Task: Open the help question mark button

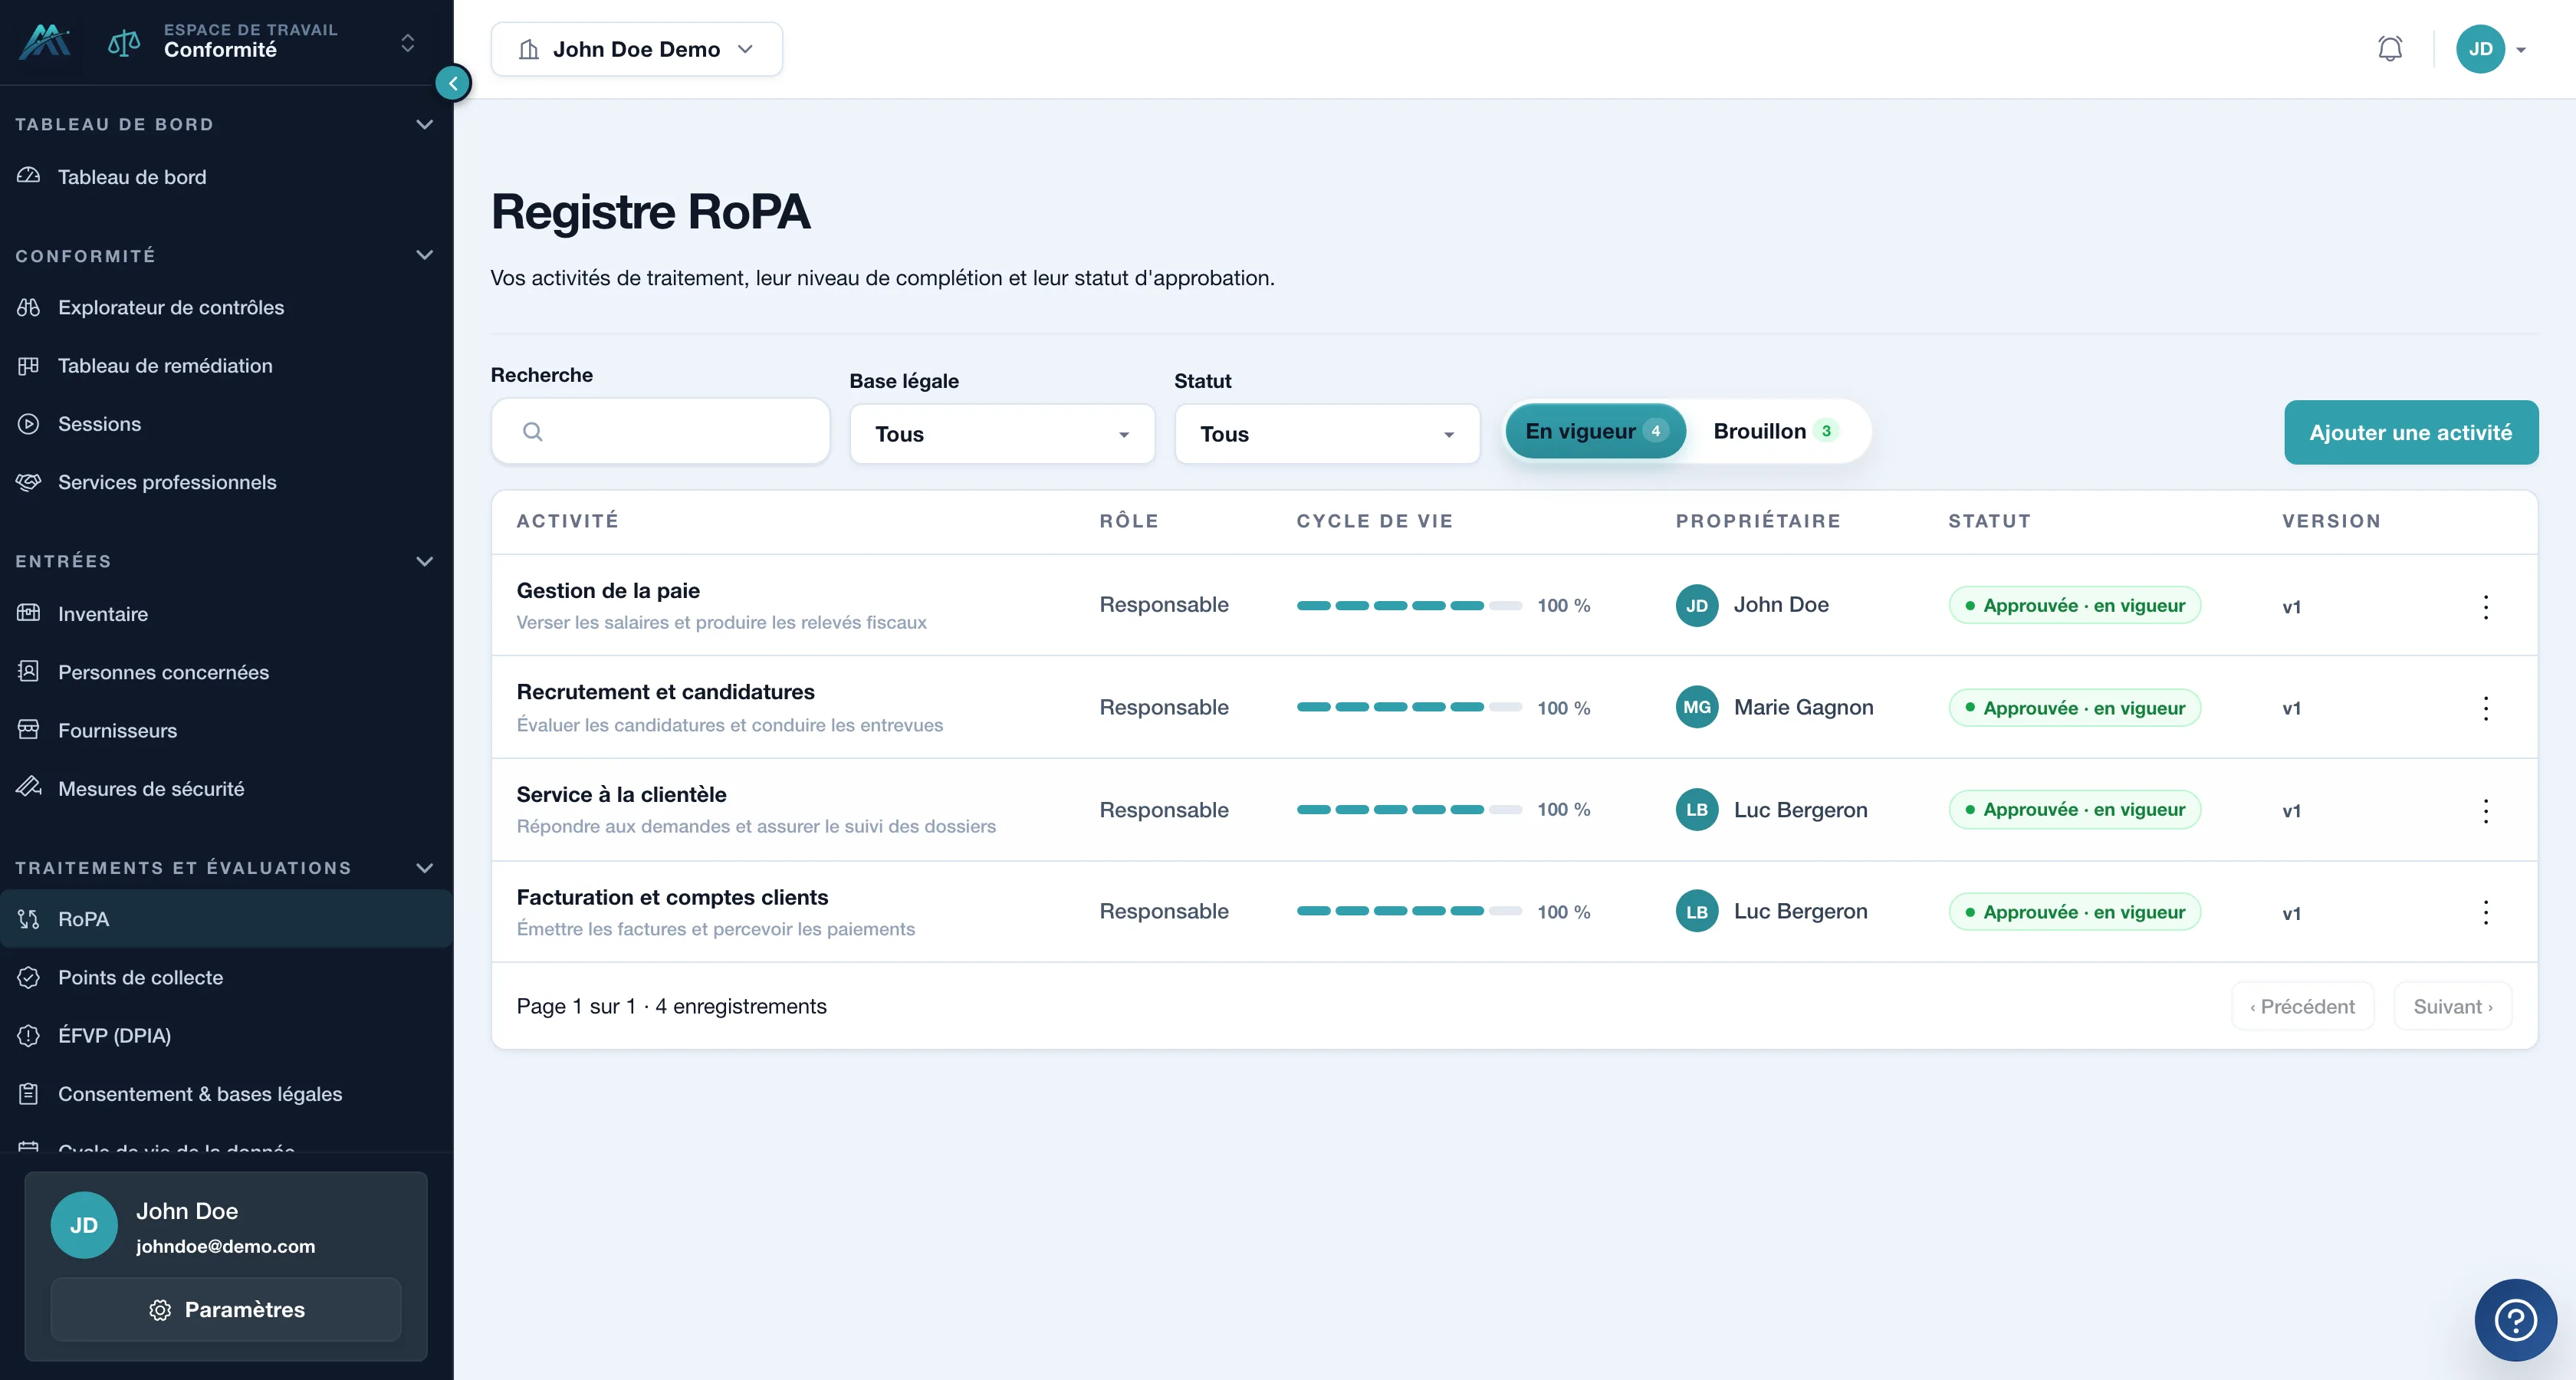Action: (2515, 1319)
